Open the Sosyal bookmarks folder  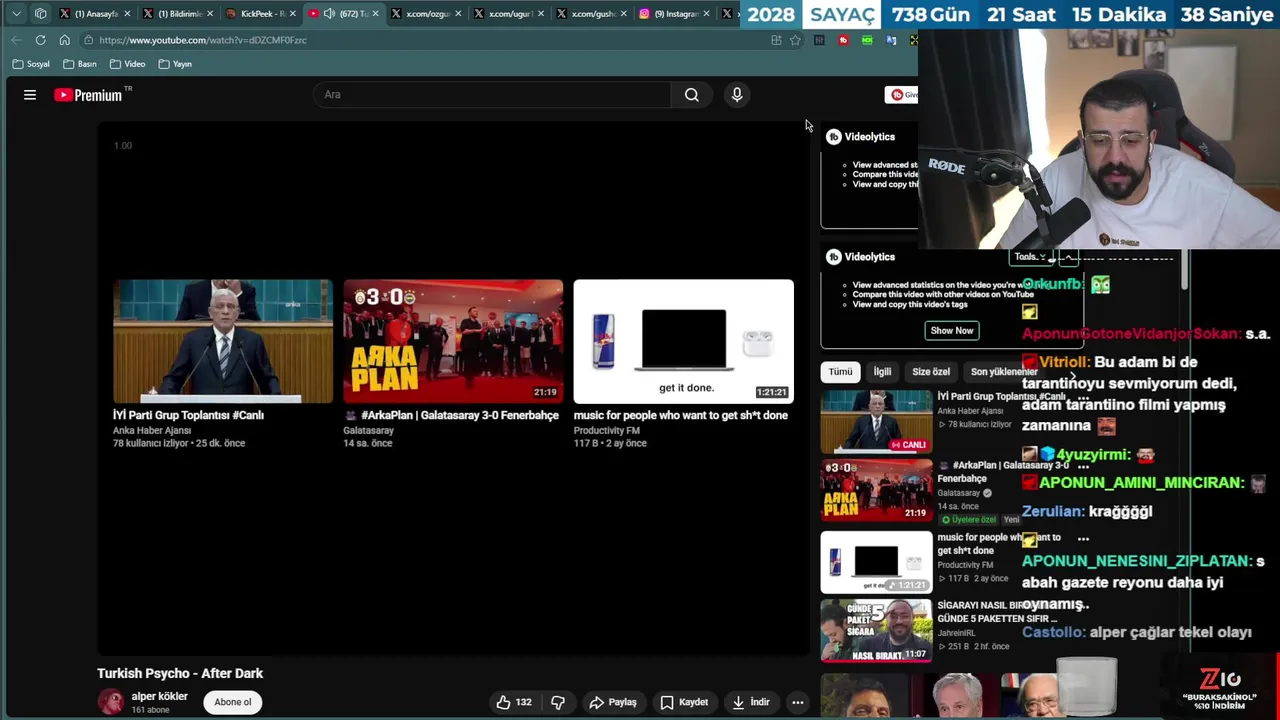(31, 64)
